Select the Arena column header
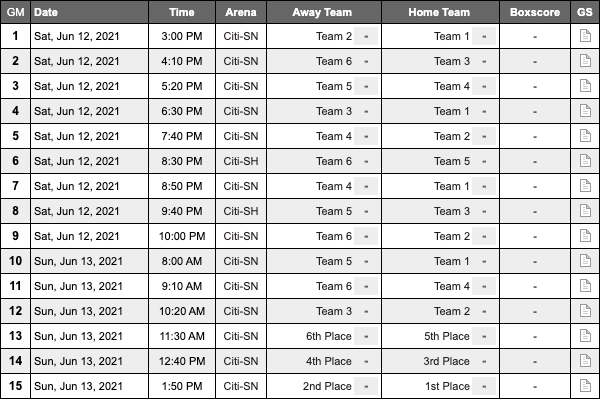 pos(241,12)
